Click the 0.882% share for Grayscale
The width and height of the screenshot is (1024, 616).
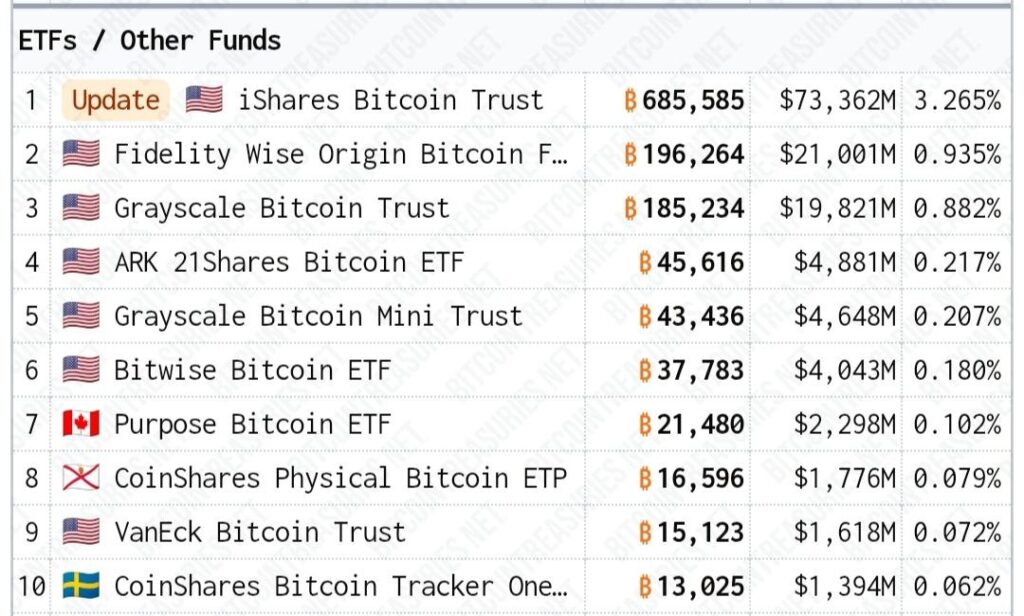[957, 208]
